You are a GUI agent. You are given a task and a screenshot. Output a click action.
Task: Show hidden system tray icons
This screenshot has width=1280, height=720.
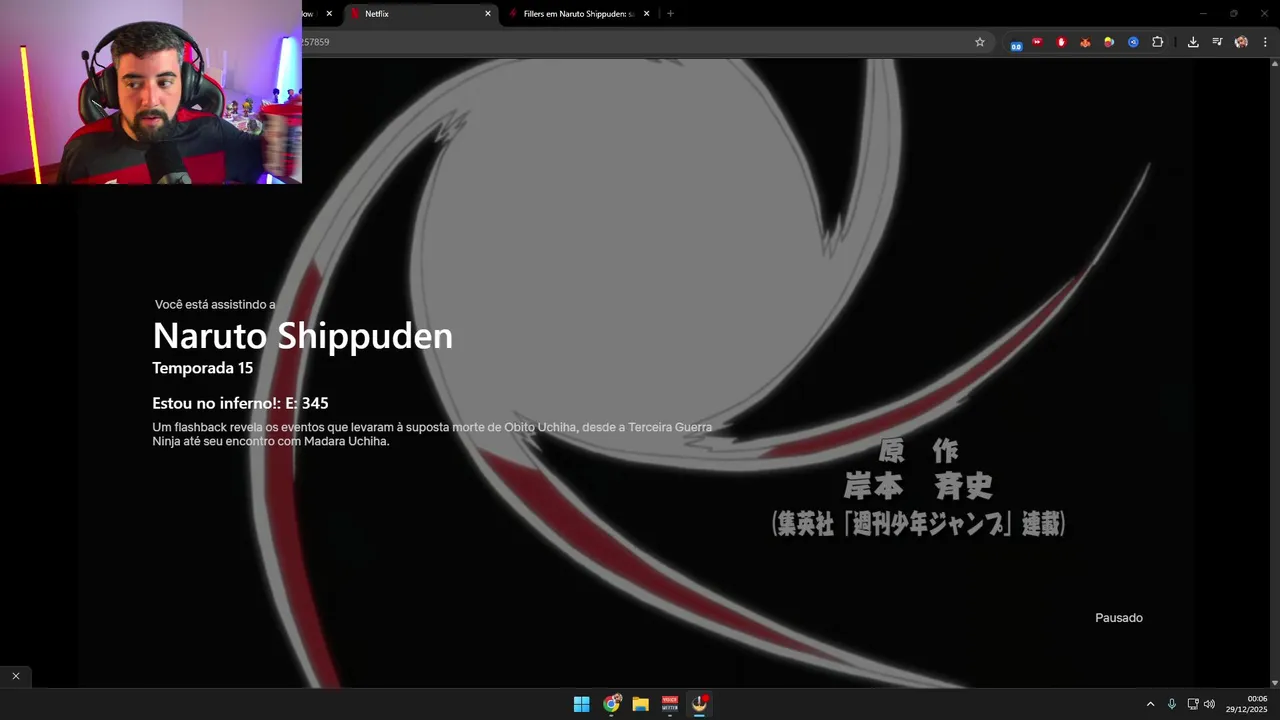click(1150, 704)
